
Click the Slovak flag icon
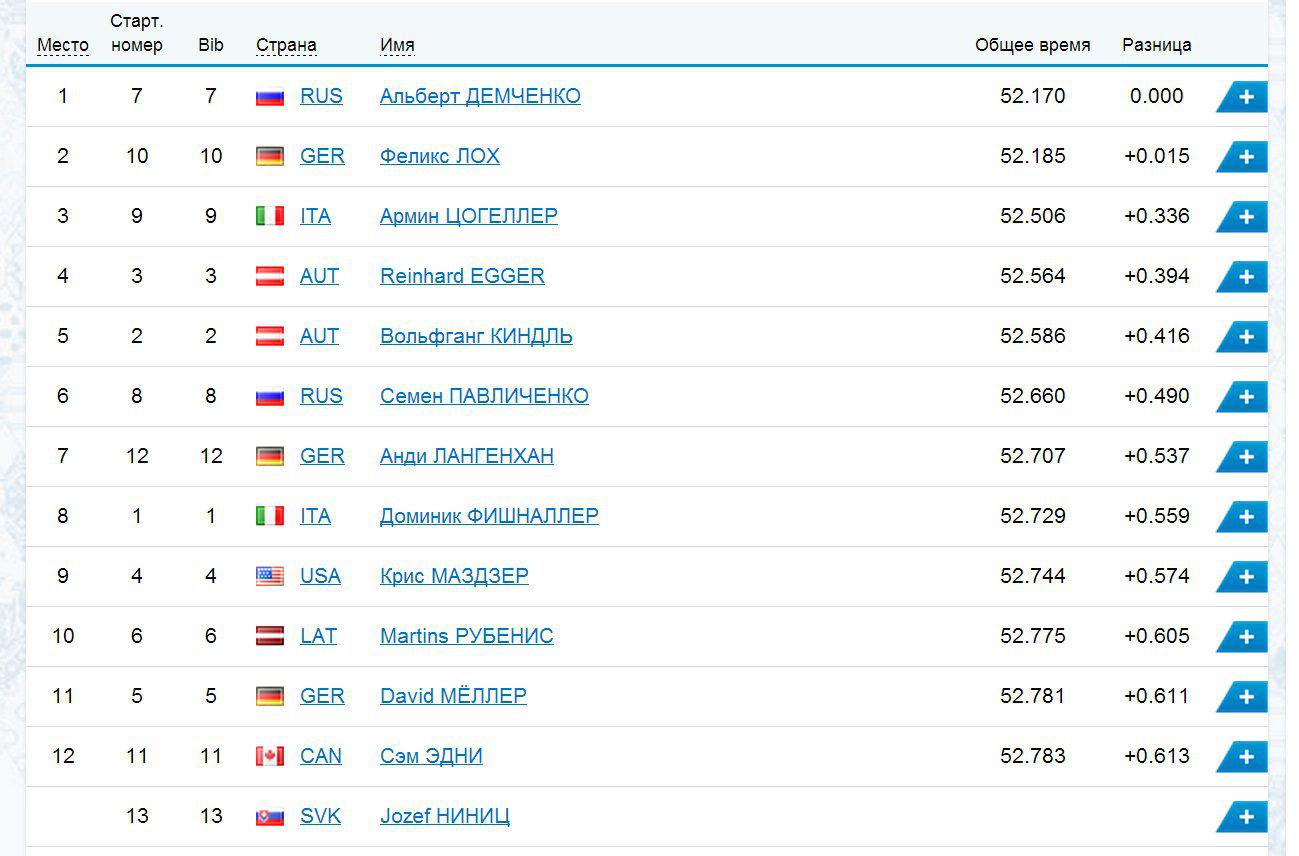(270, 817)
